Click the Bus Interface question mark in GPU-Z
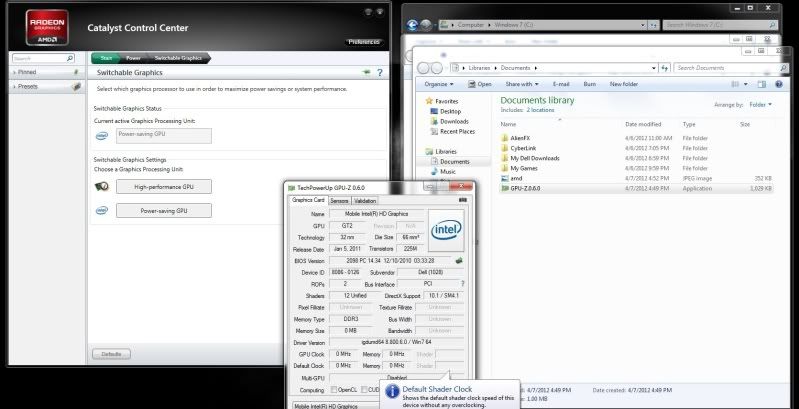This screenshot has height=409, width=799. click(x=462, y=284)
